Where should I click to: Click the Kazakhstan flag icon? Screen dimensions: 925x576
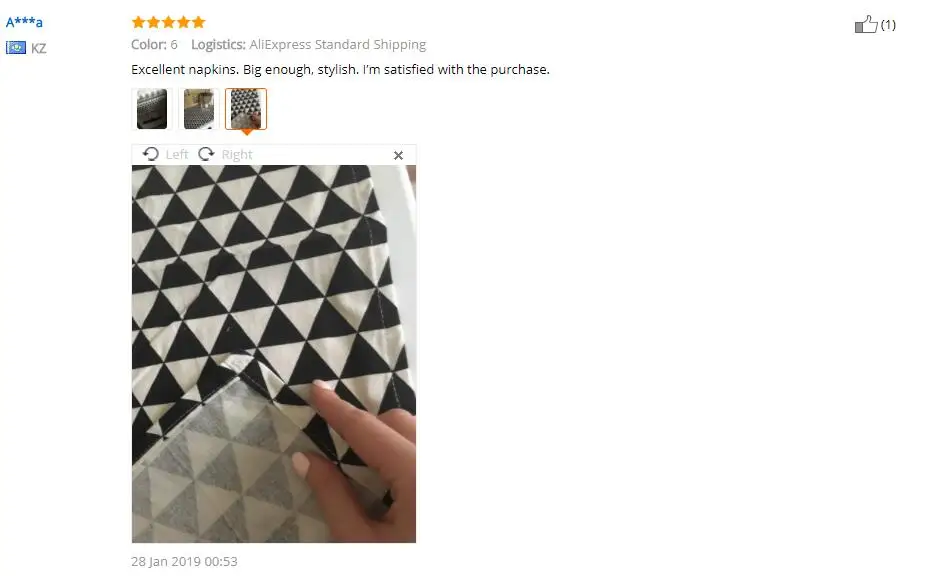point(16,47)
